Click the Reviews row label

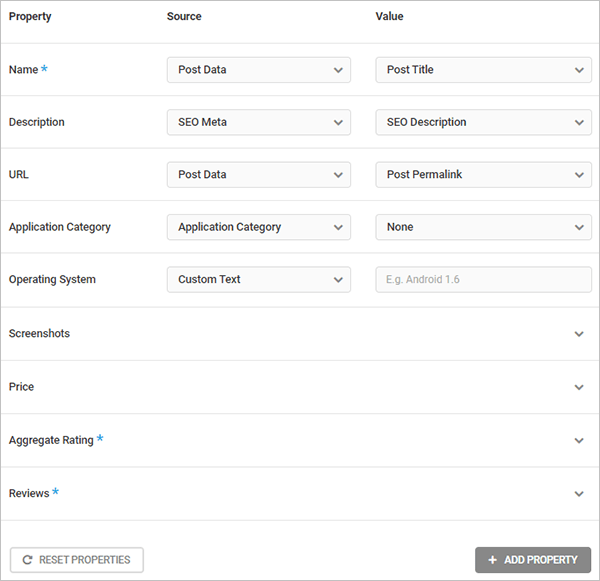tap(29, 493)
